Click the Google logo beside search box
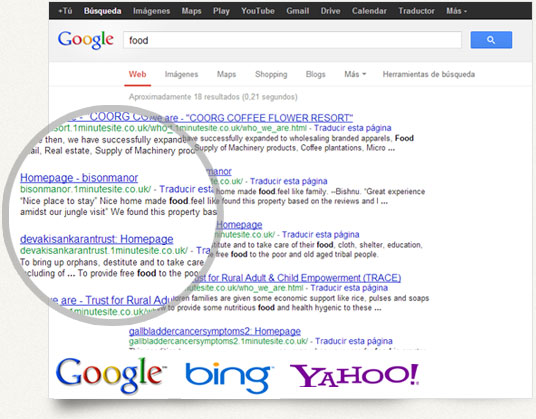Viewport: 536px width, 419px height. [85, 40]
